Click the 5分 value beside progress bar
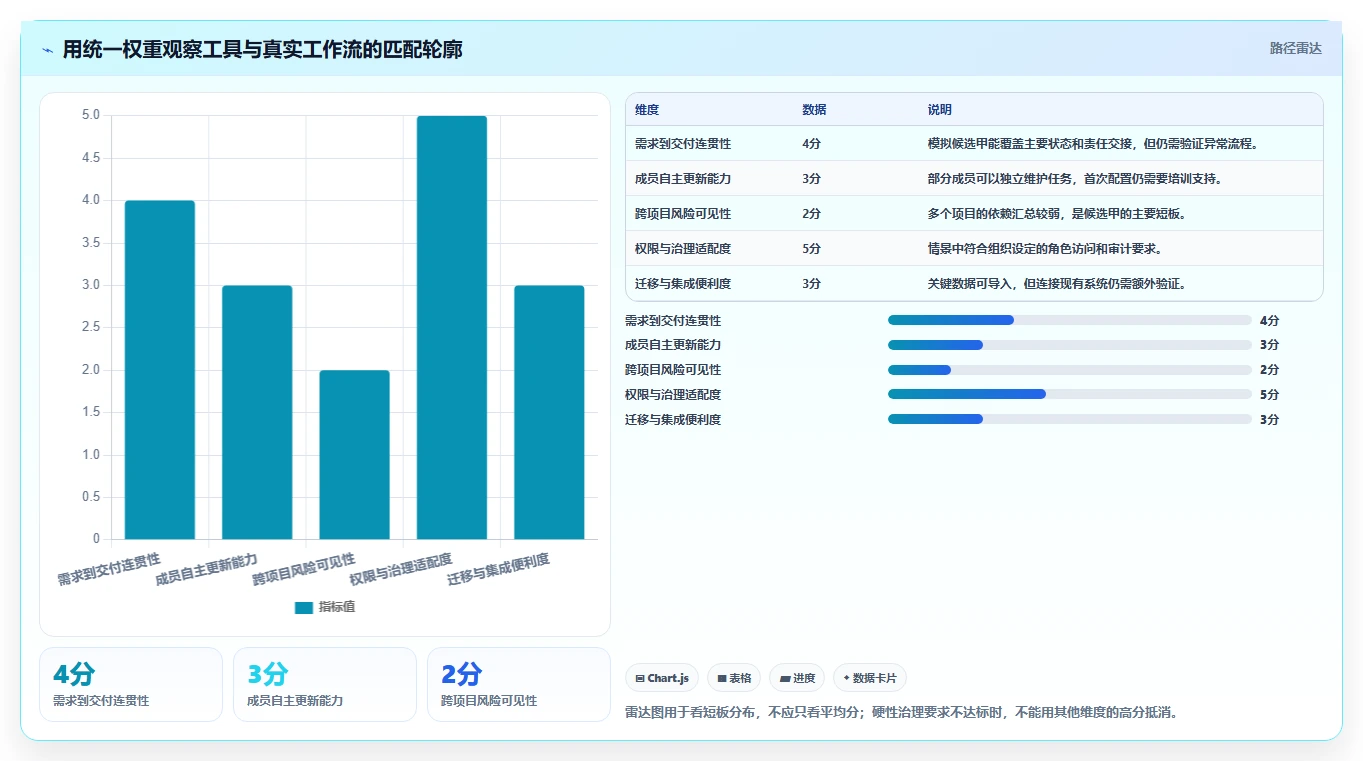Viewport: 1363px width, 761px height. tap(1269, 394)
